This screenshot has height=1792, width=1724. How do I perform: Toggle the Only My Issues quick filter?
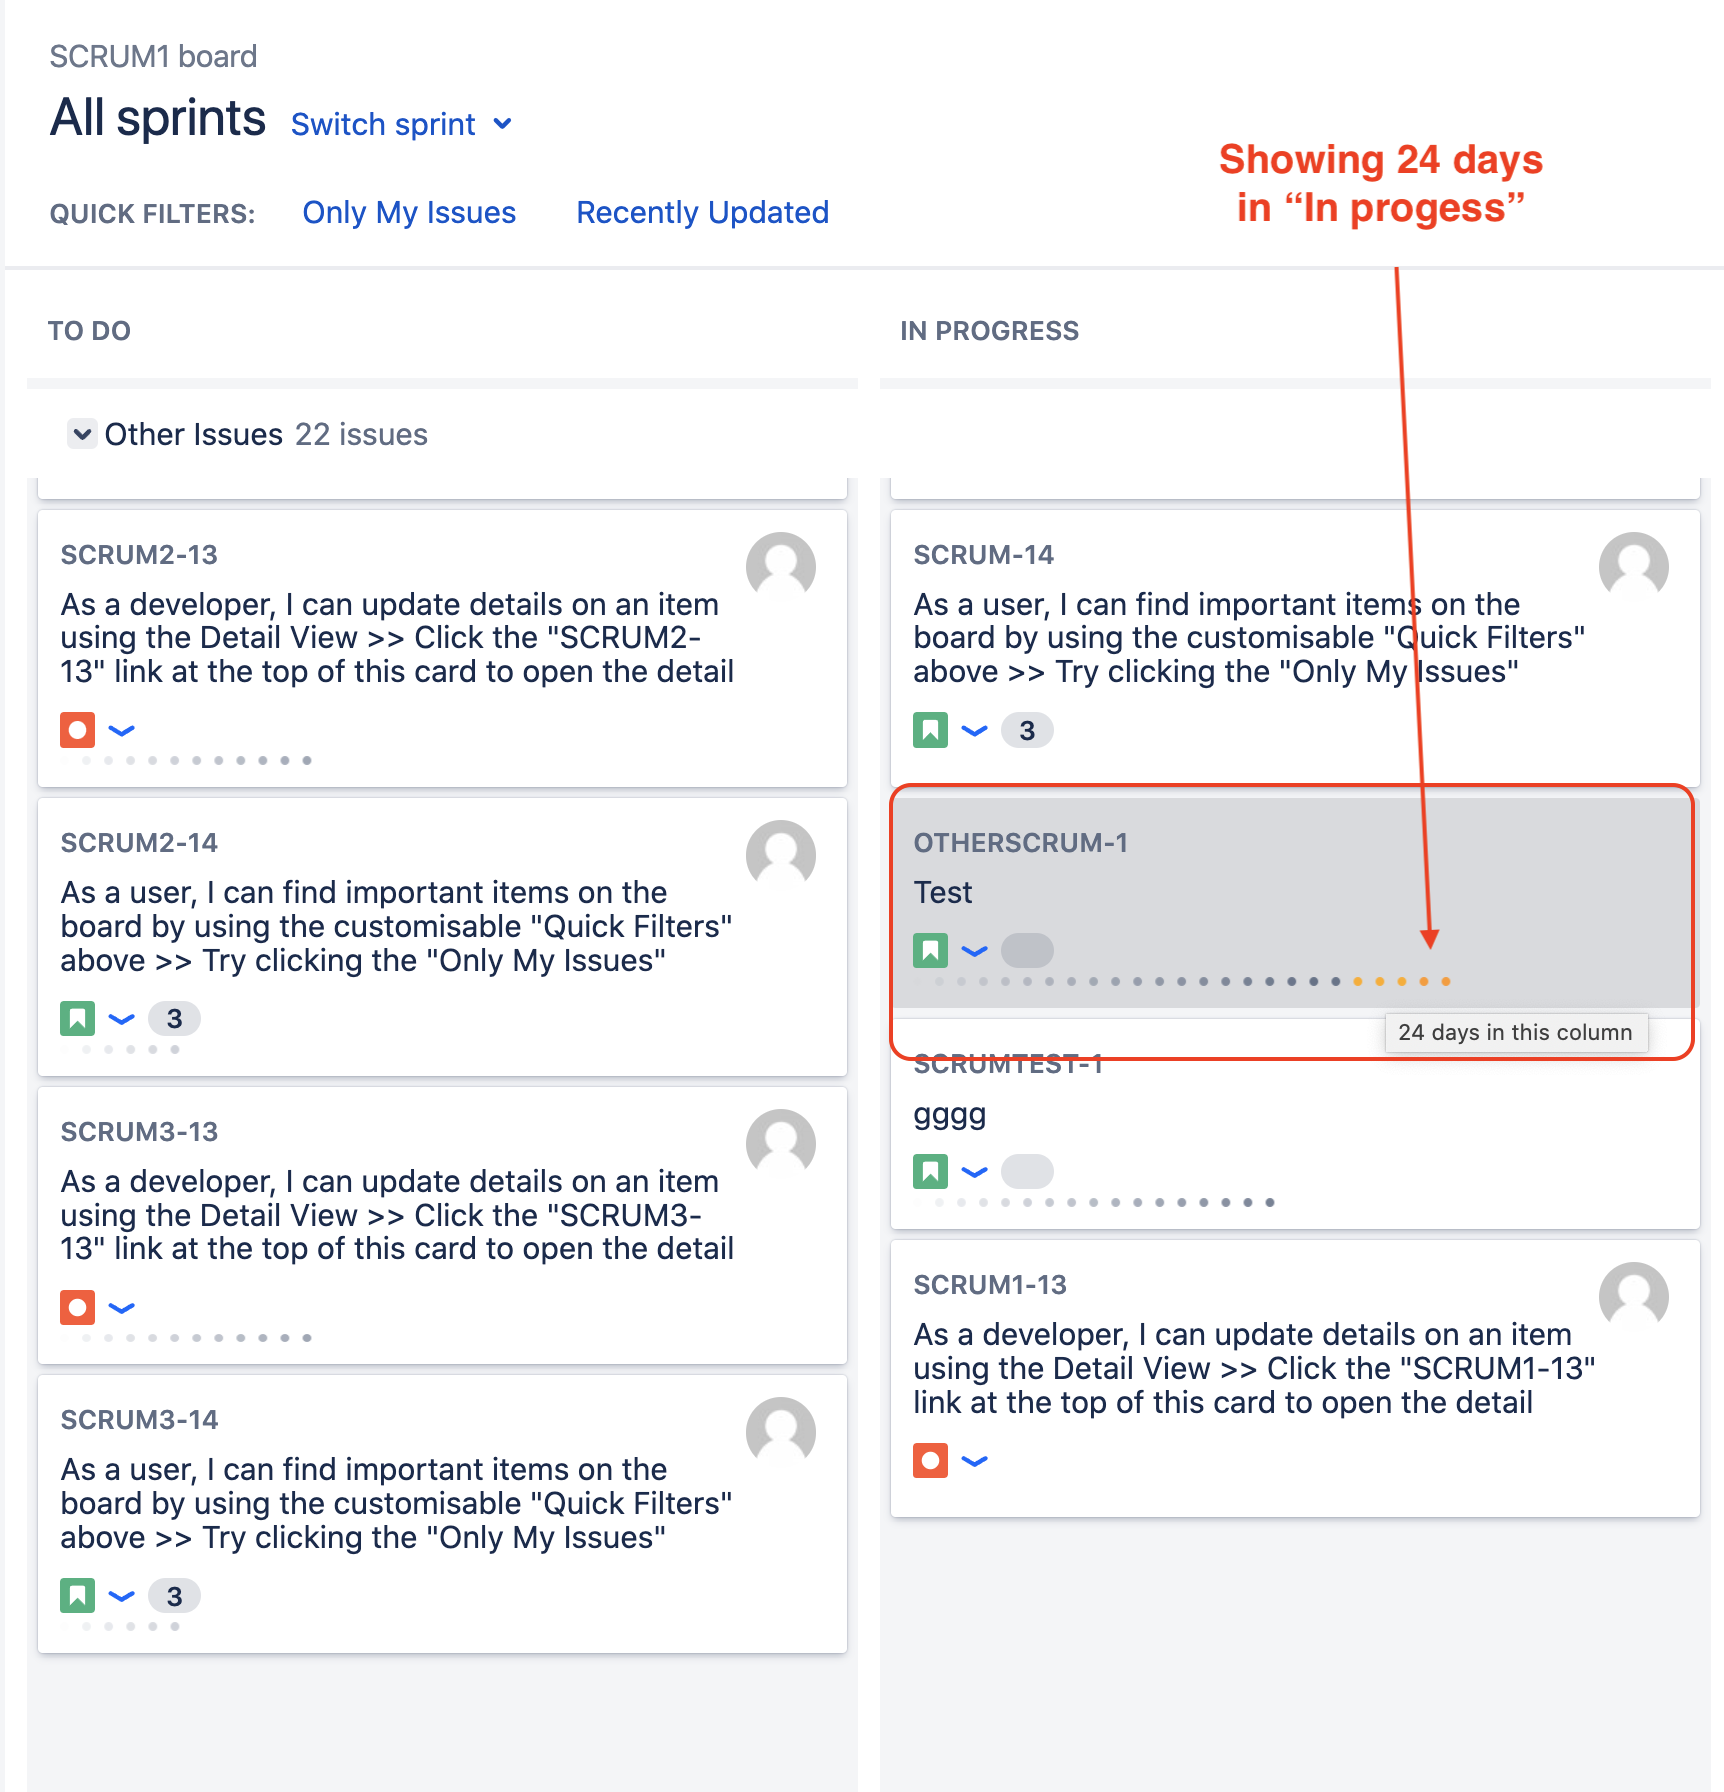coord(409,213)
